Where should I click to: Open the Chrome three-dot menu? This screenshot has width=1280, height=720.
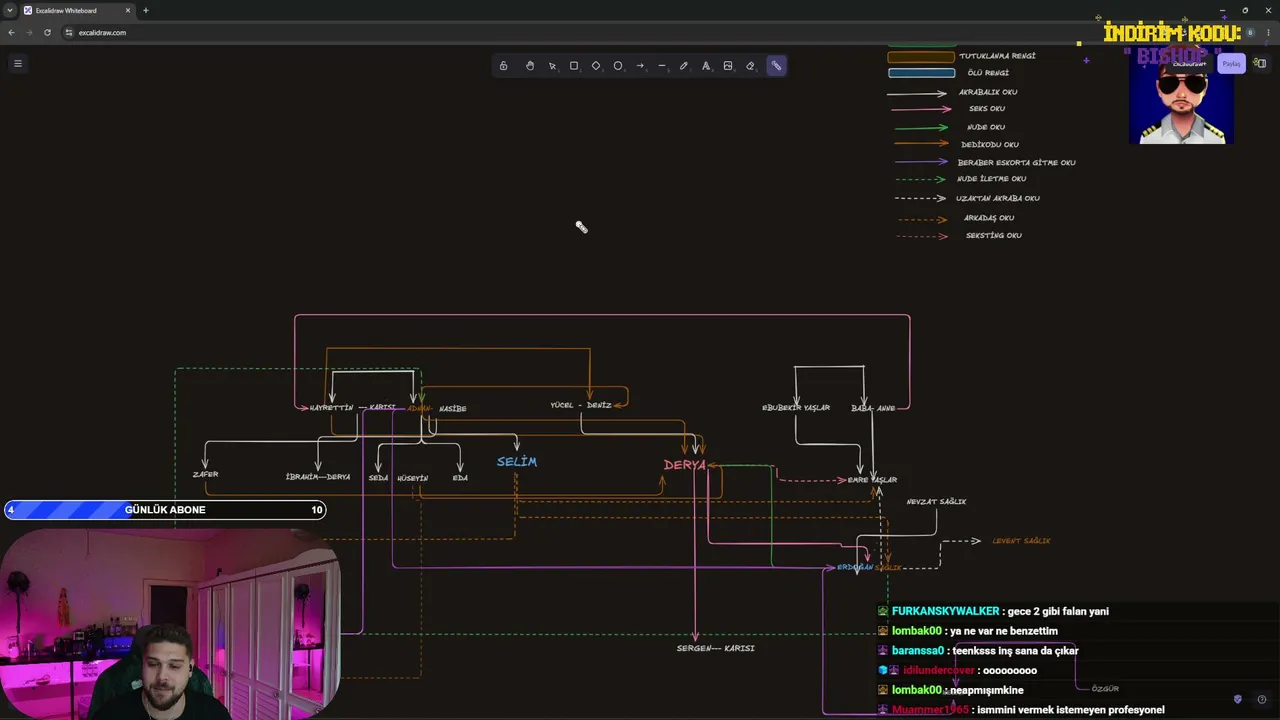click(1269, 32)
